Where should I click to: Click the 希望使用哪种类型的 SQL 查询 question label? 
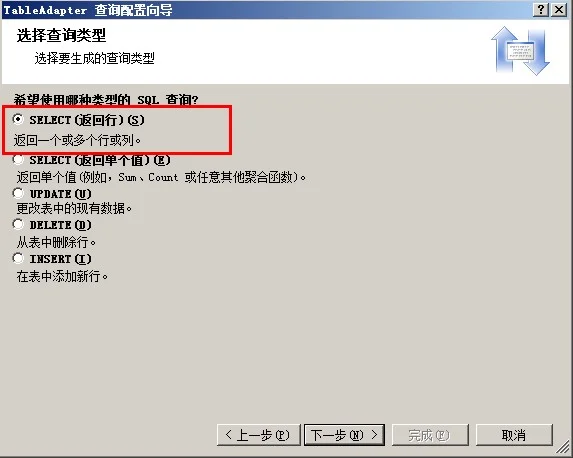click(106, 99)
